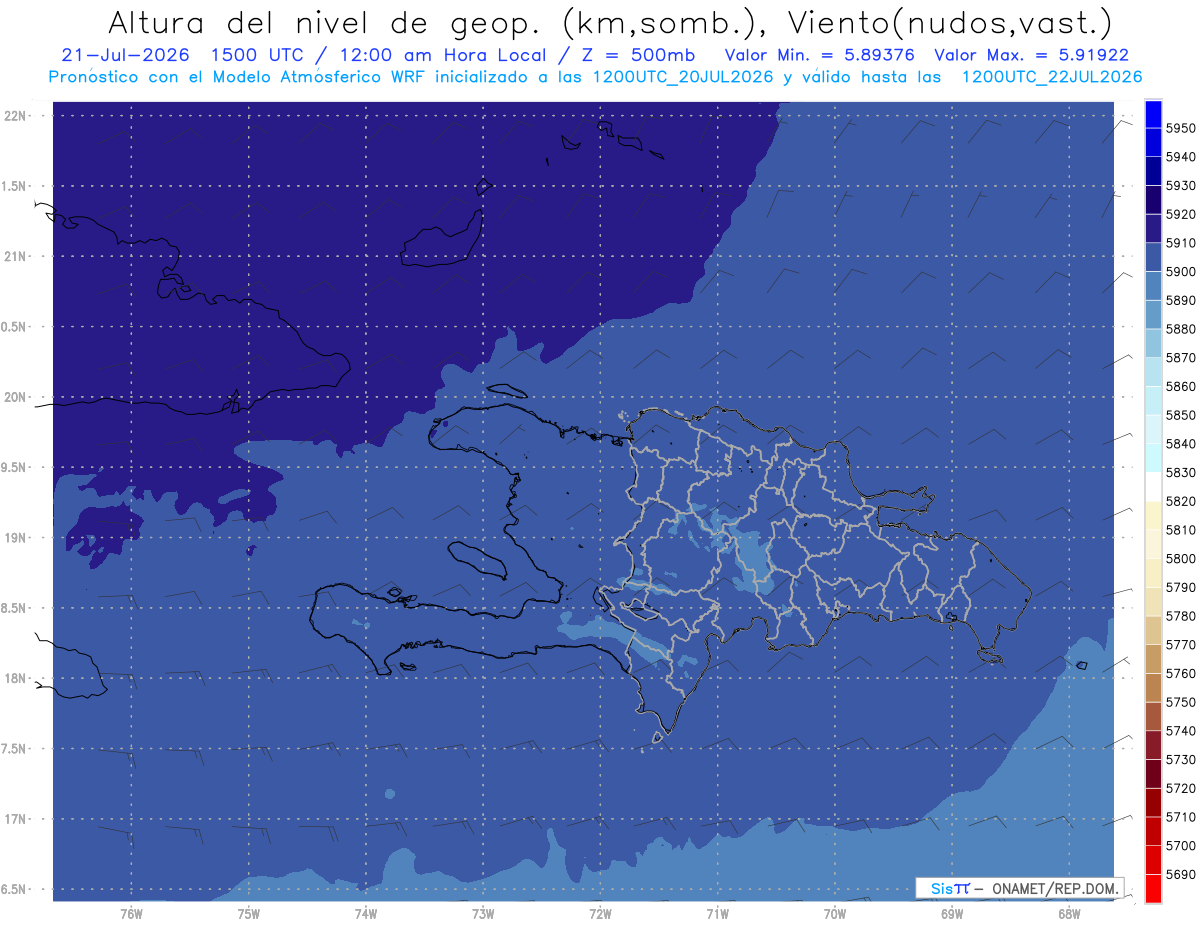This screenshot has height=927, width=1200.
Task: Click the "1200UTC_22JUL2026" valid-until time
Action: [x=1052, y=77]
